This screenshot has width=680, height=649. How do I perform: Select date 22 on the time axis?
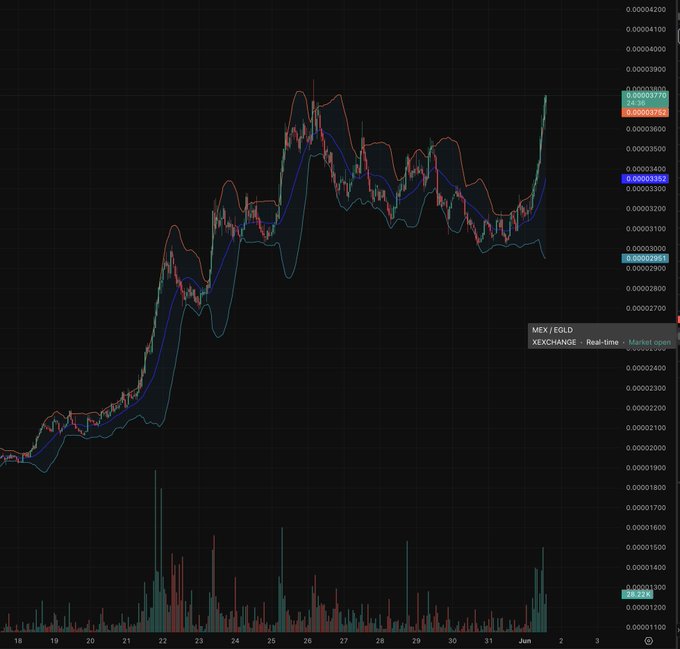point(163,641)
